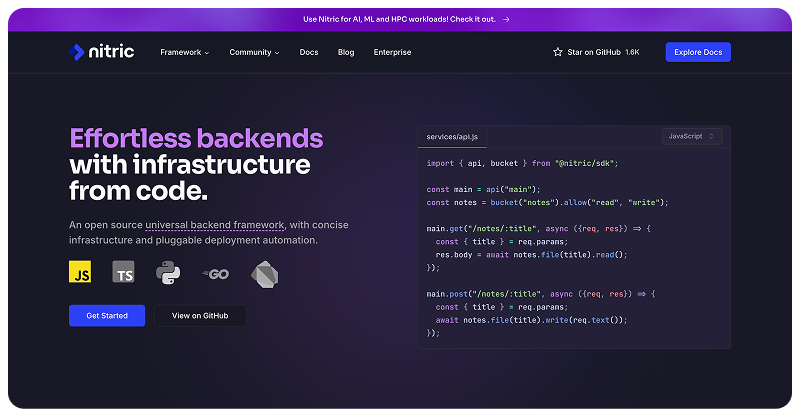Screen dimensions: 800x417
Task: Expand the Framework menu
Action: pyautogui.click(x=185, y=52)
